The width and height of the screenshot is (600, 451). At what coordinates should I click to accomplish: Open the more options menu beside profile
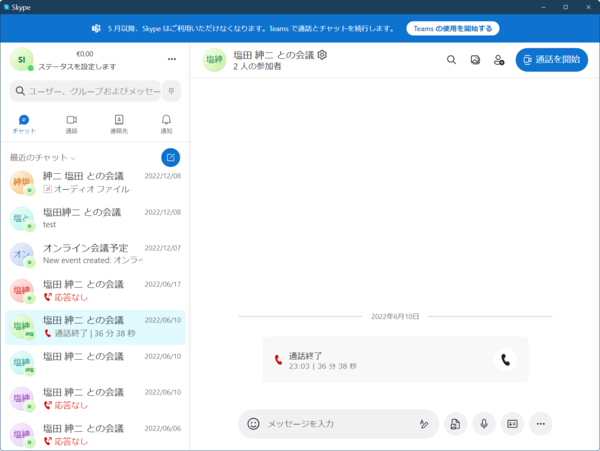(x=171, y=60)
